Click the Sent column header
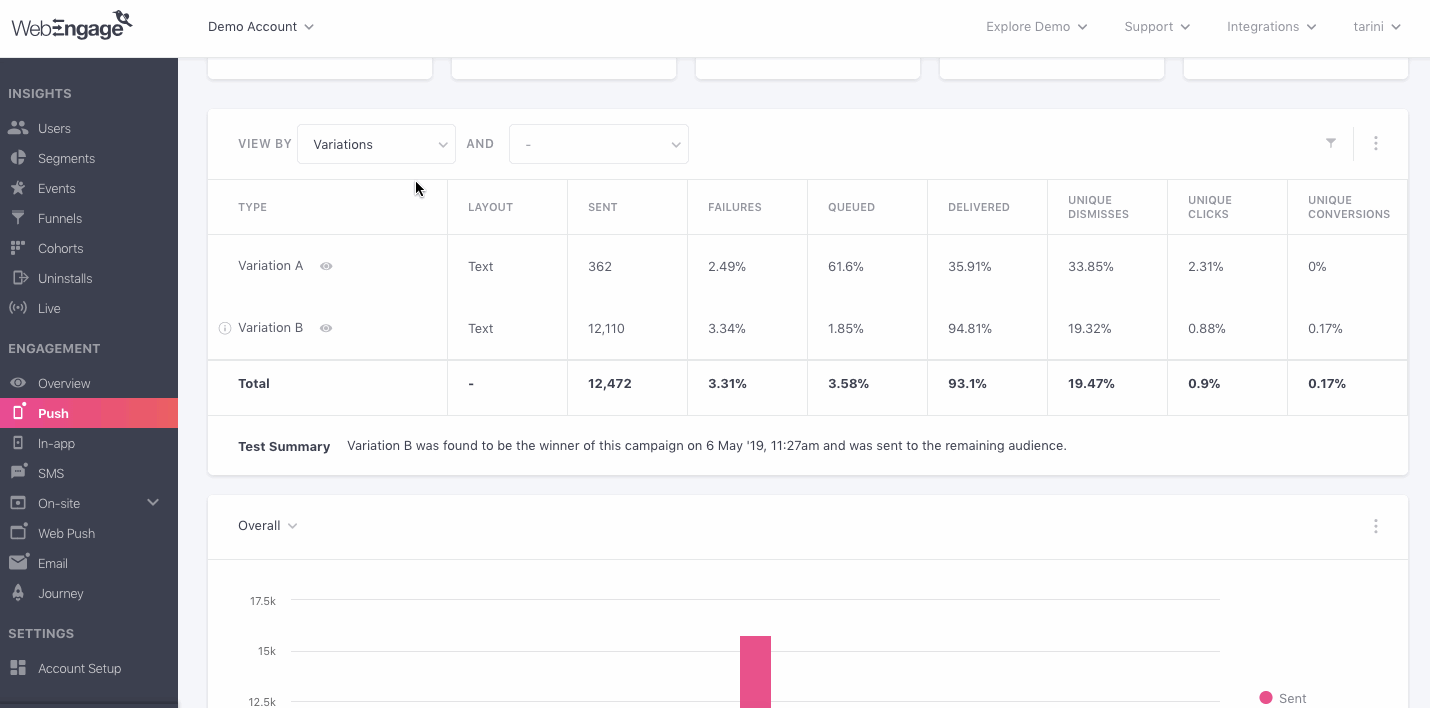This screenshot has height=708, width=1430. tap(603, 207)
